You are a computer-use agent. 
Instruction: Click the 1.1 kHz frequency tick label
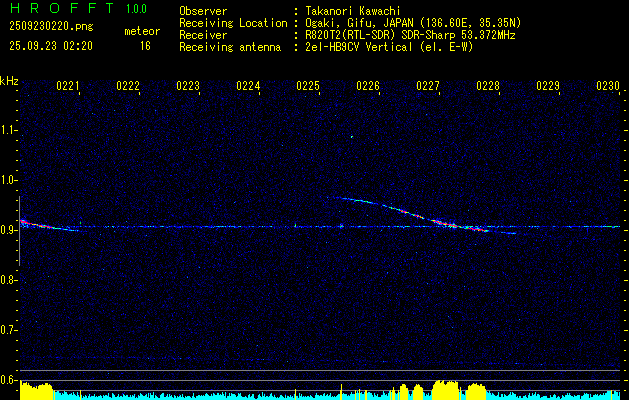tap(8, 130)
